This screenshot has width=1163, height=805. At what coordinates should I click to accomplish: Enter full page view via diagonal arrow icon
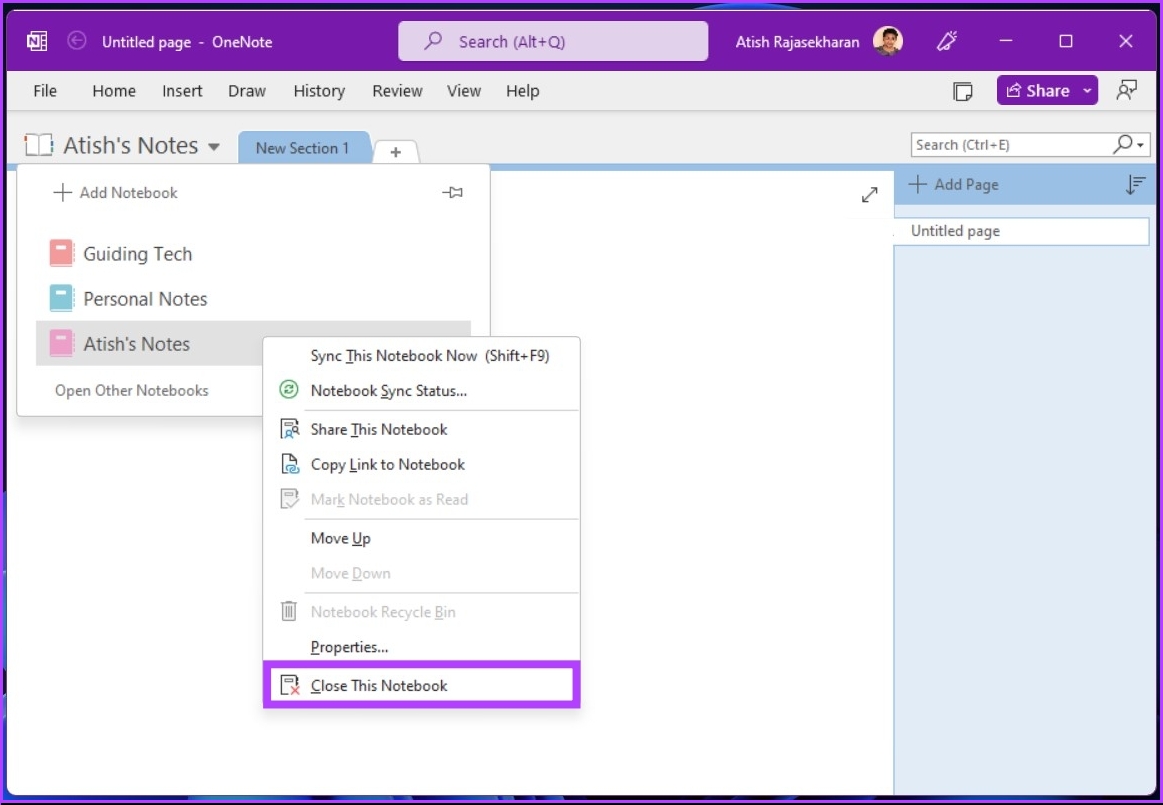pyautogui.click(x=868, y=196)
